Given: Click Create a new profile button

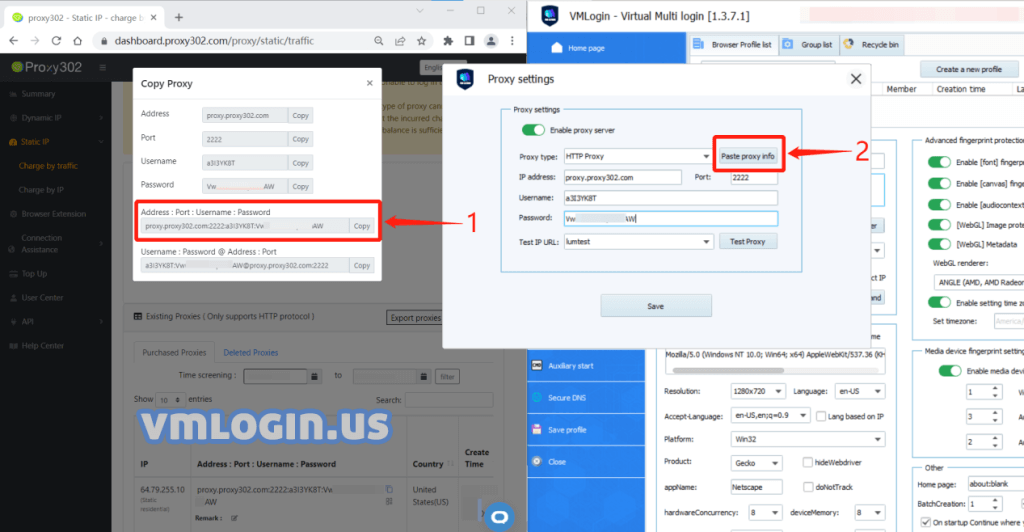Looking at the screenshot, I should coord(968,69).
